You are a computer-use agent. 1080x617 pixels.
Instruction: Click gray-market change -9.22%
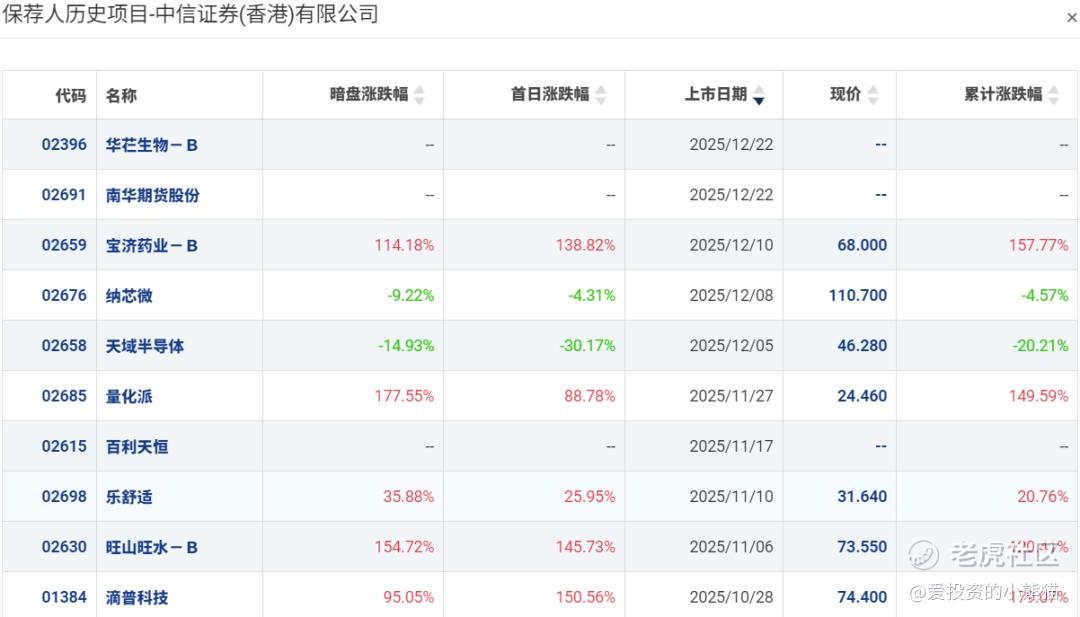click(x=411, y=295)
